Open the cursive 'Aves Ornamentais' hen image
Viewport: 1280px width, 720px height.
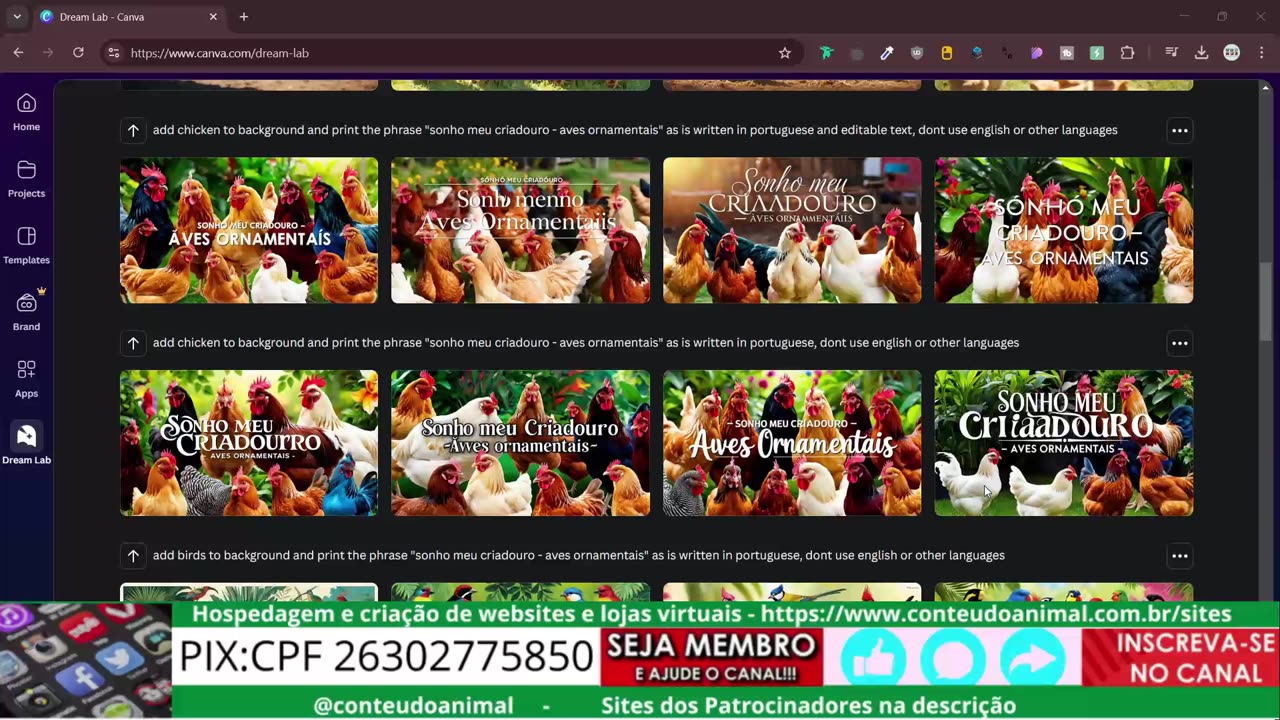point(792,443)
